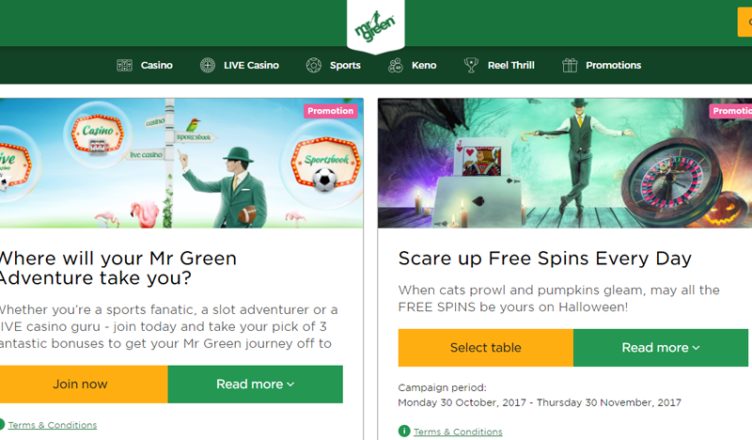The height and width of the screenshot is (440, 752).
Task: Click the Select table button
Action: [x=485, y=348]
